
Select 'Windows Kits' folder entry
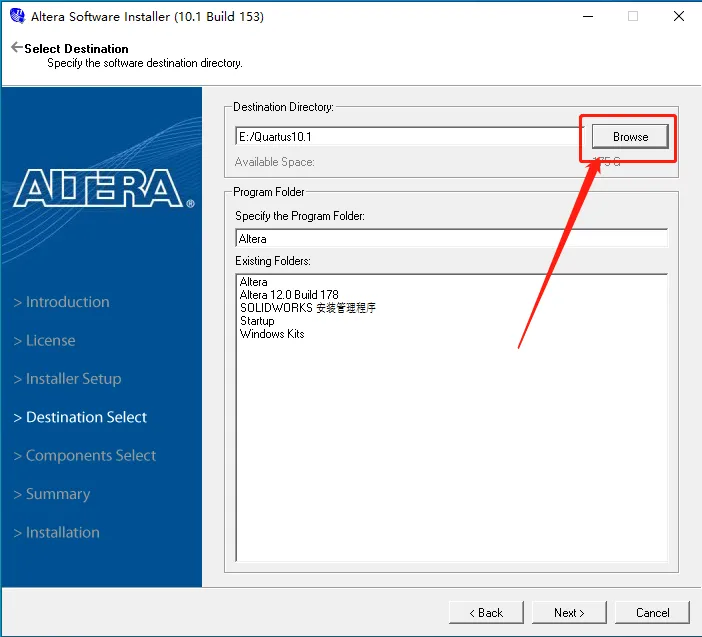pyautogui.click(x=272, y=333)
